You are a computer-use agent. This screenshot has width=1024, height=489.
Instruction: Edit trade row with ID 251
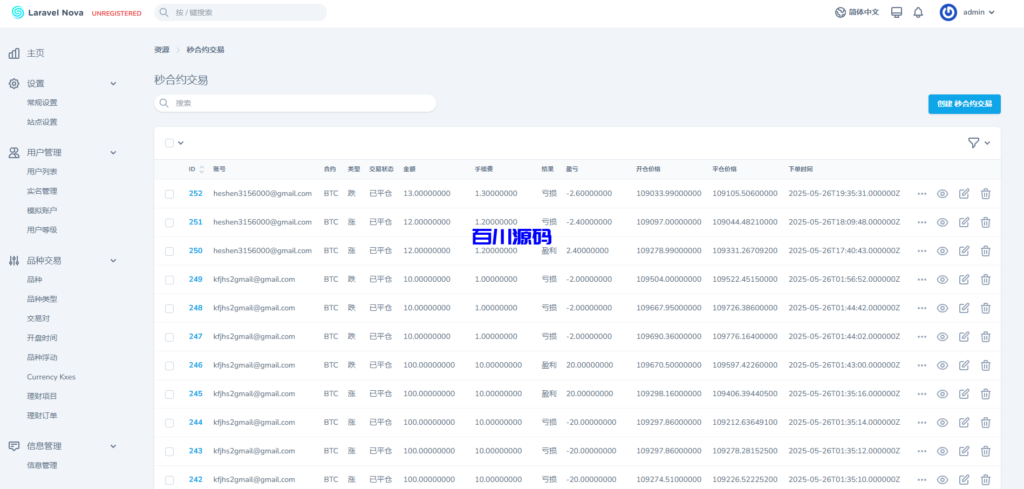[964, 222]
